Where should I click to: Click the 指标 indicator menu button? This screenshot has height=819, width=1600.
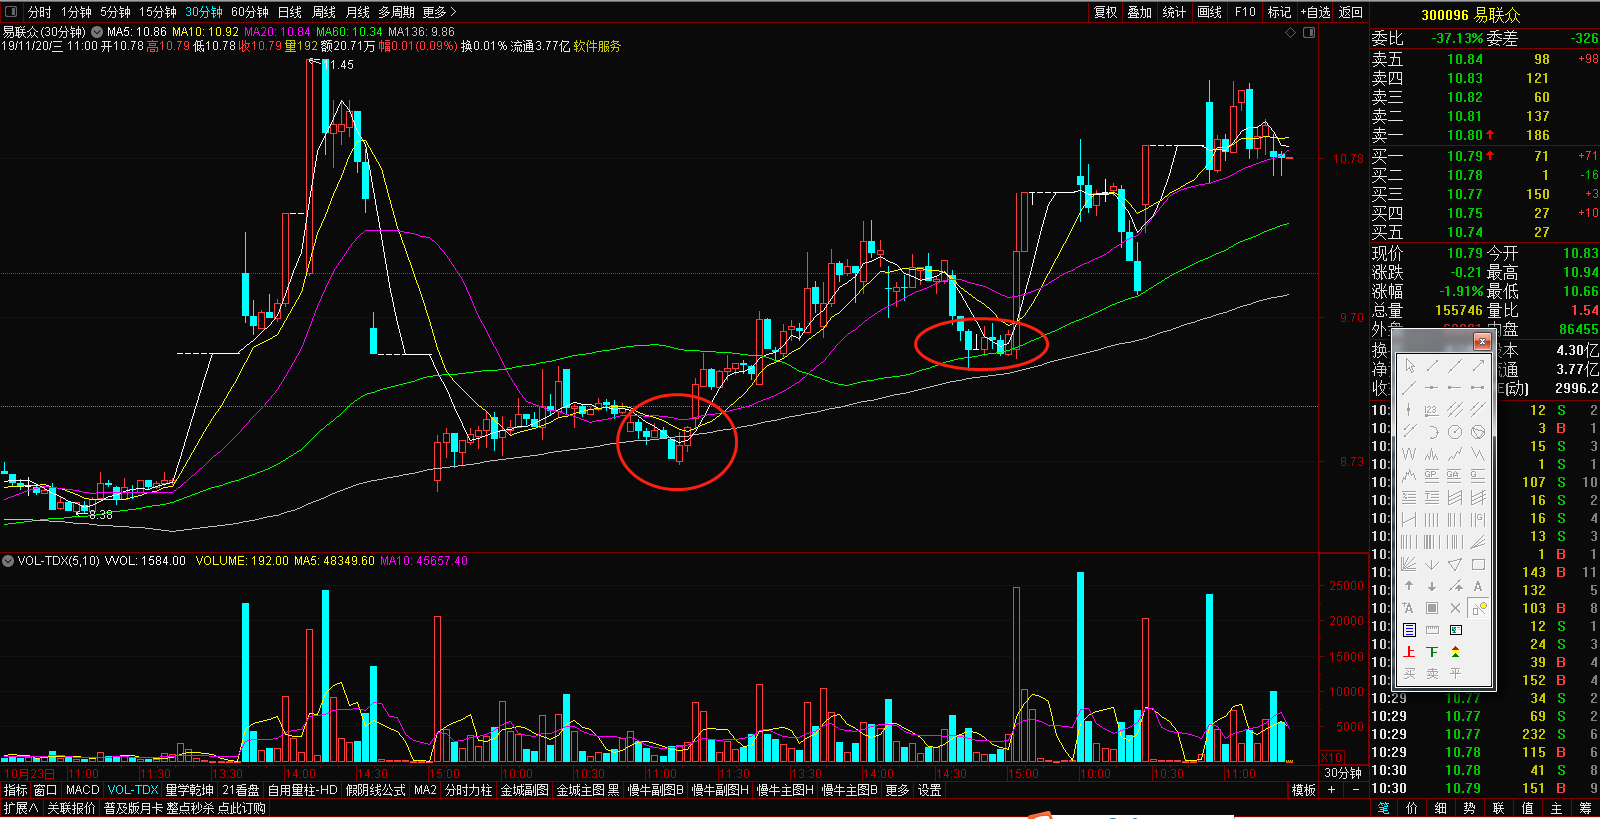click(x=16, y=790)
